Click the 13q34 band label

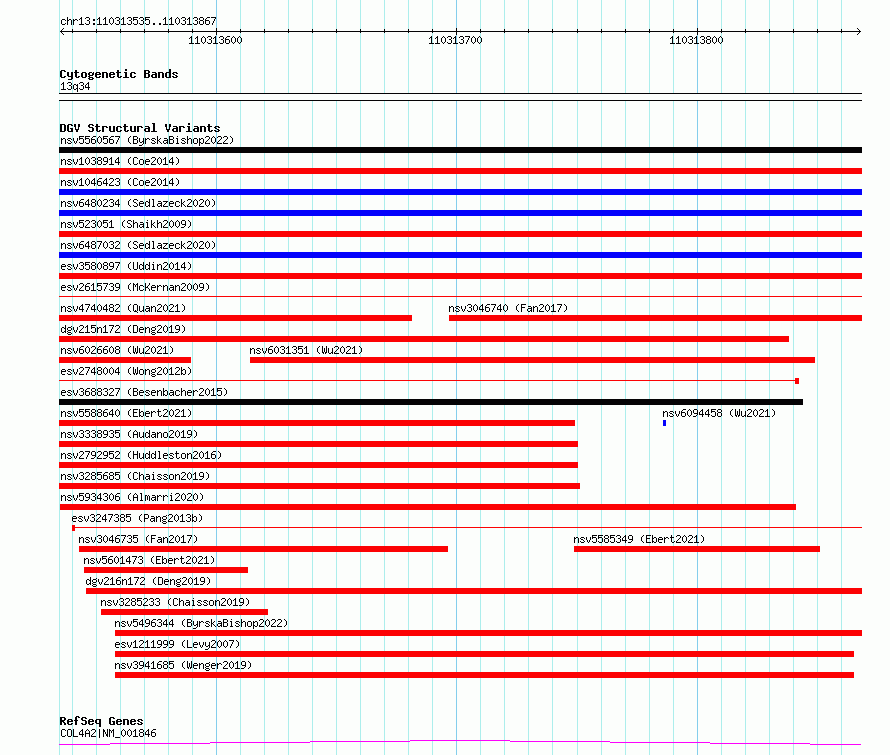click(75, 86)
